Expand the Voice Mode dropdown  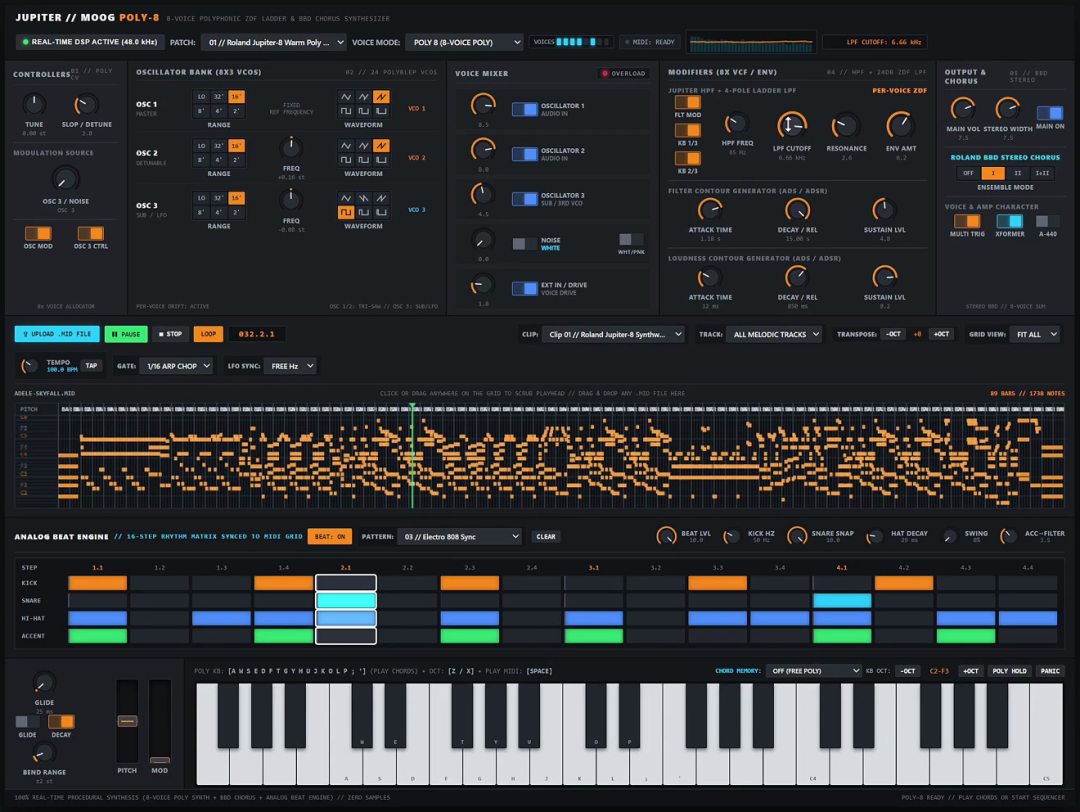[464, 43]
